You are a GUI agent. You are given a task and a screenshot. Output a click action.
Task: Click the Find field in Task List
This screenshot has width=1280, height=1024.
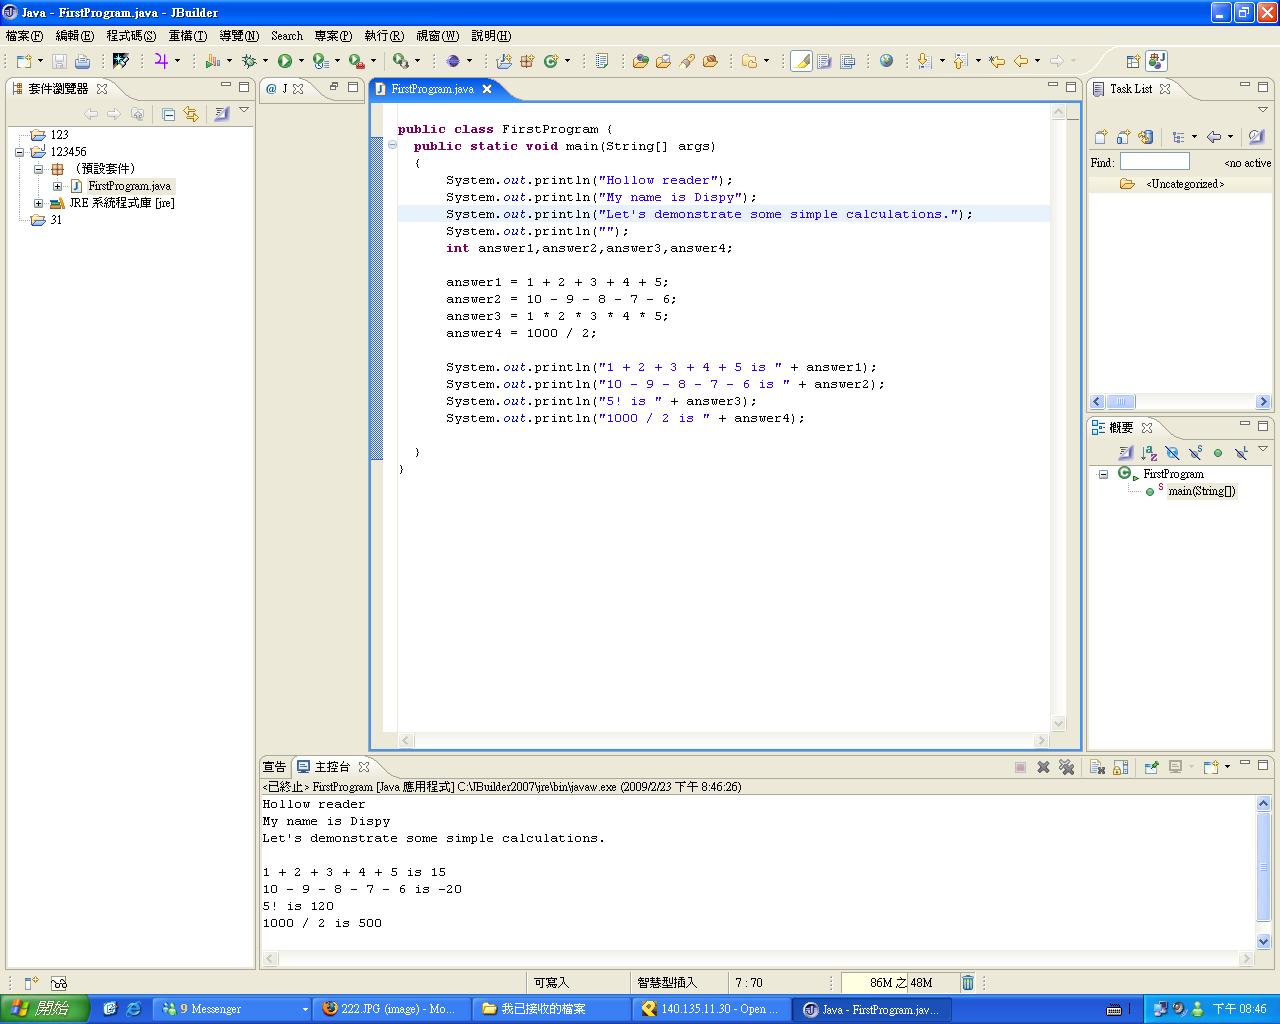[1155, 162]
